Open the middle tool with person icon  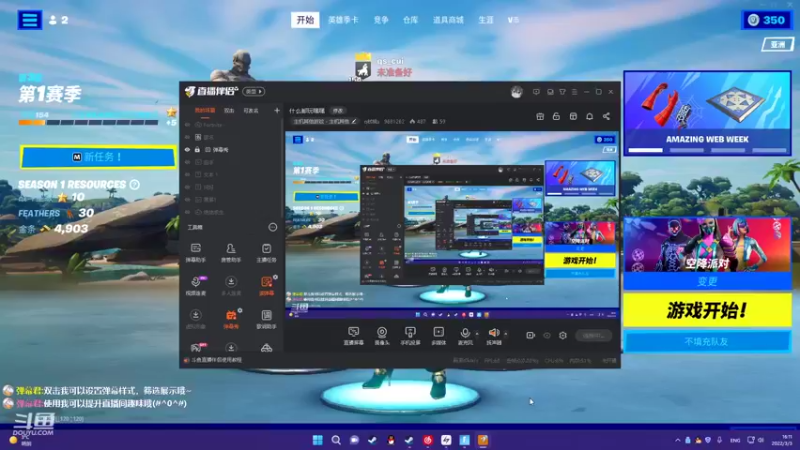tap(231, 253)
